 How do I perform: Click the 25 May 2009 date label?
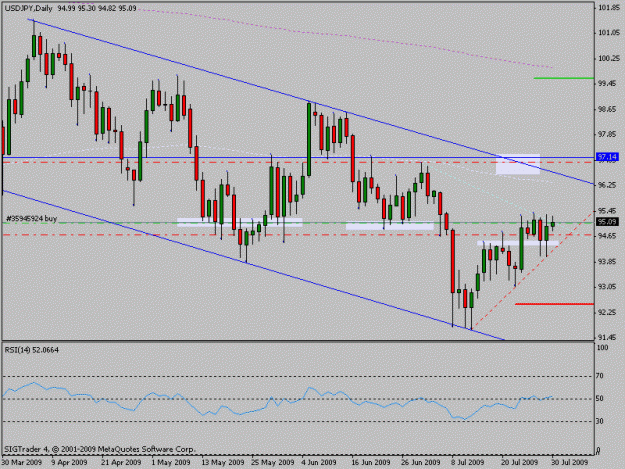(x=273, y=462)
